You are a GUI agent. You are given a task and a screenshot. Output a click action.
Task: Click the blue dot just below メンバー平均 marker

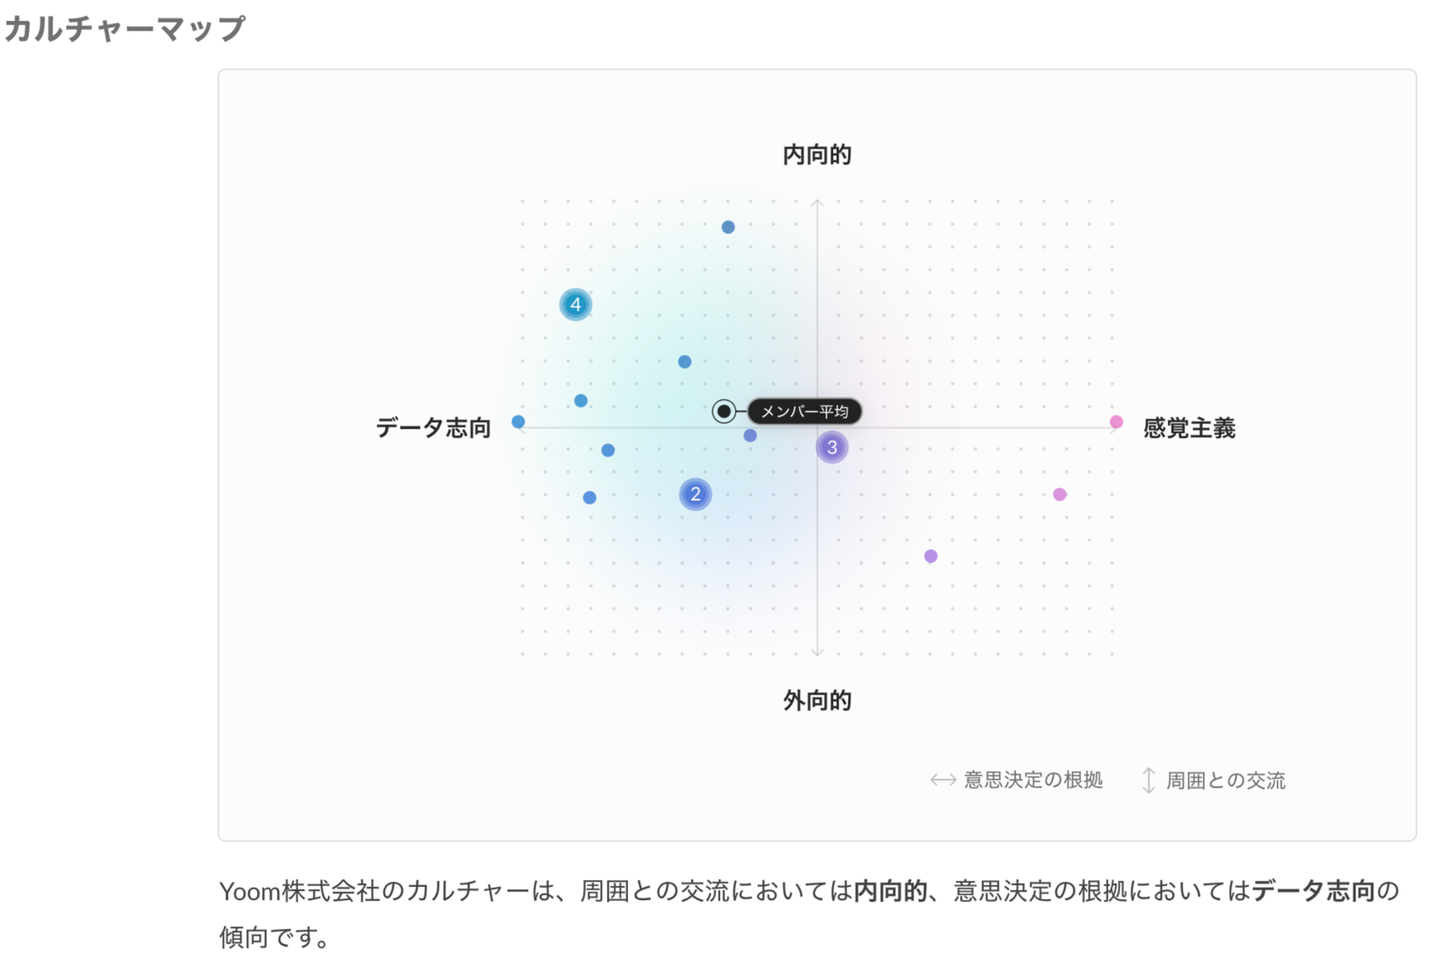[x=750, y=435]
